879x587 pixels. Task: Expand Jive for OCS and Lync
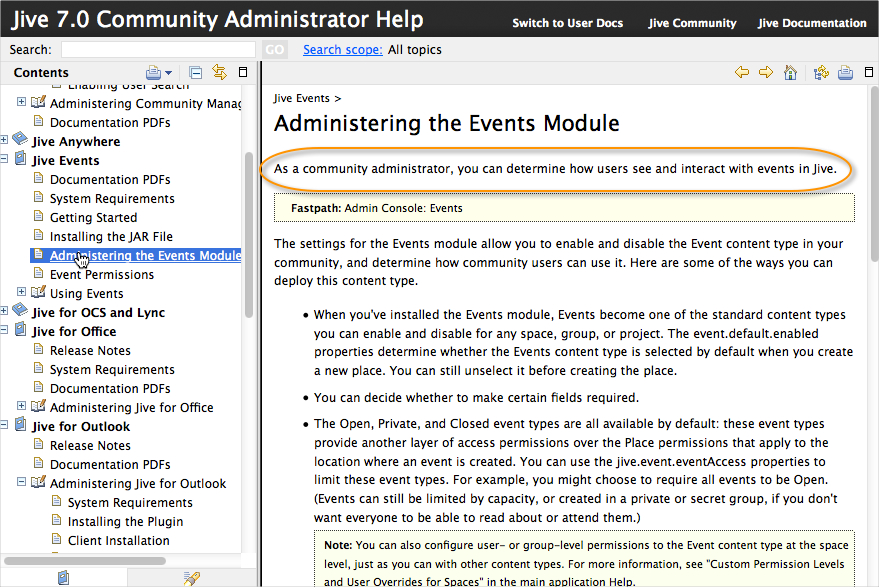(x=4, y=311)
